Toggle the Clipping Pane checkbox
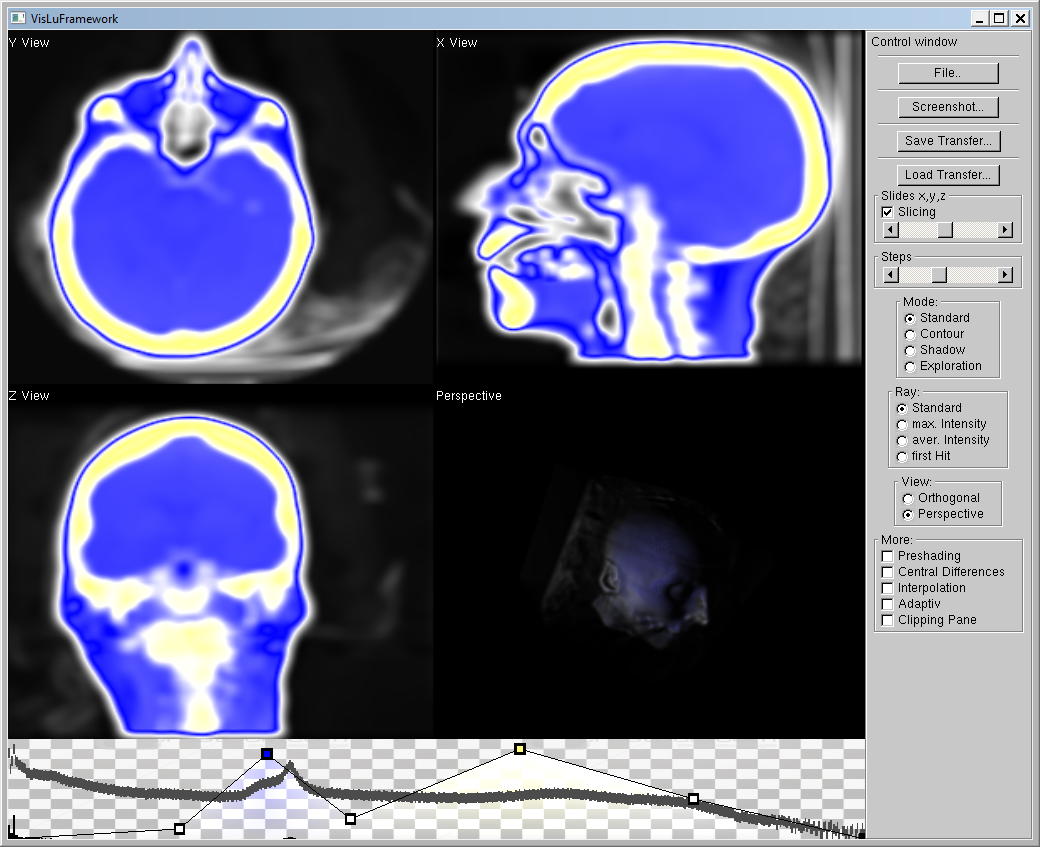This screenshot has height=847, width=1040. (x=887, y=620)
